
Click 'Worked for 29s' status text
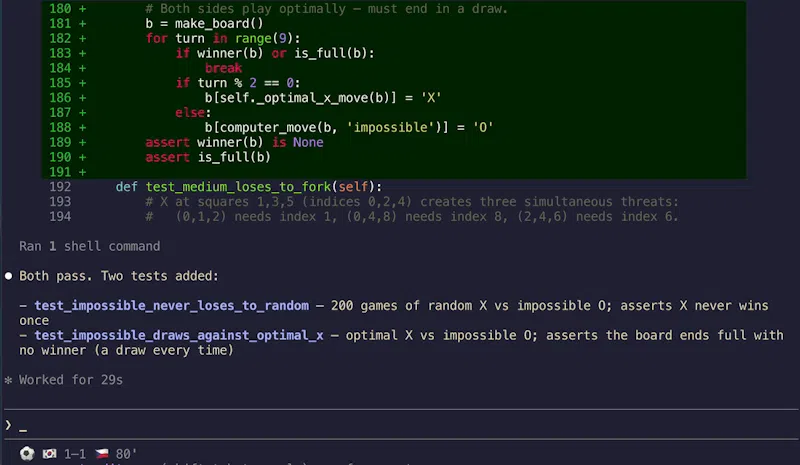coord(71,380)
